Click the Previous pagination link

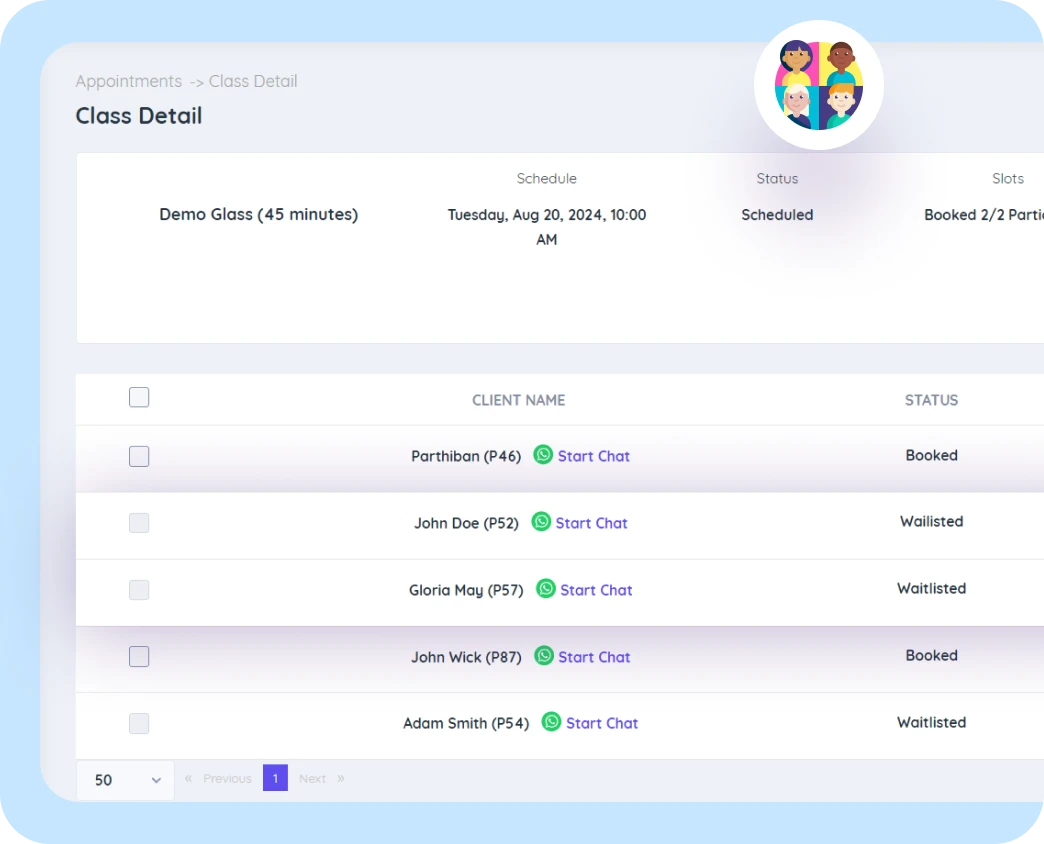click(227, 778)
